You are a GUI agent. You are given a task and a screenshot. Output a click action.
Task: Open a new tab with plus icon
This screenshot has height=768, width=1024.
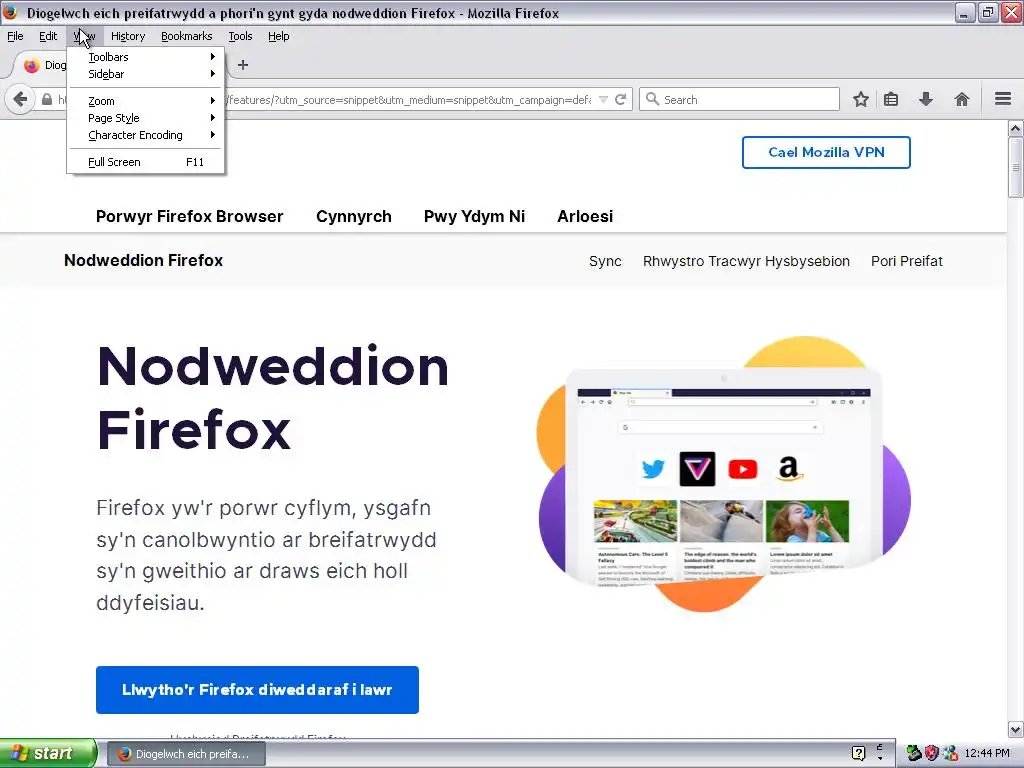click(x=243, y=65)
